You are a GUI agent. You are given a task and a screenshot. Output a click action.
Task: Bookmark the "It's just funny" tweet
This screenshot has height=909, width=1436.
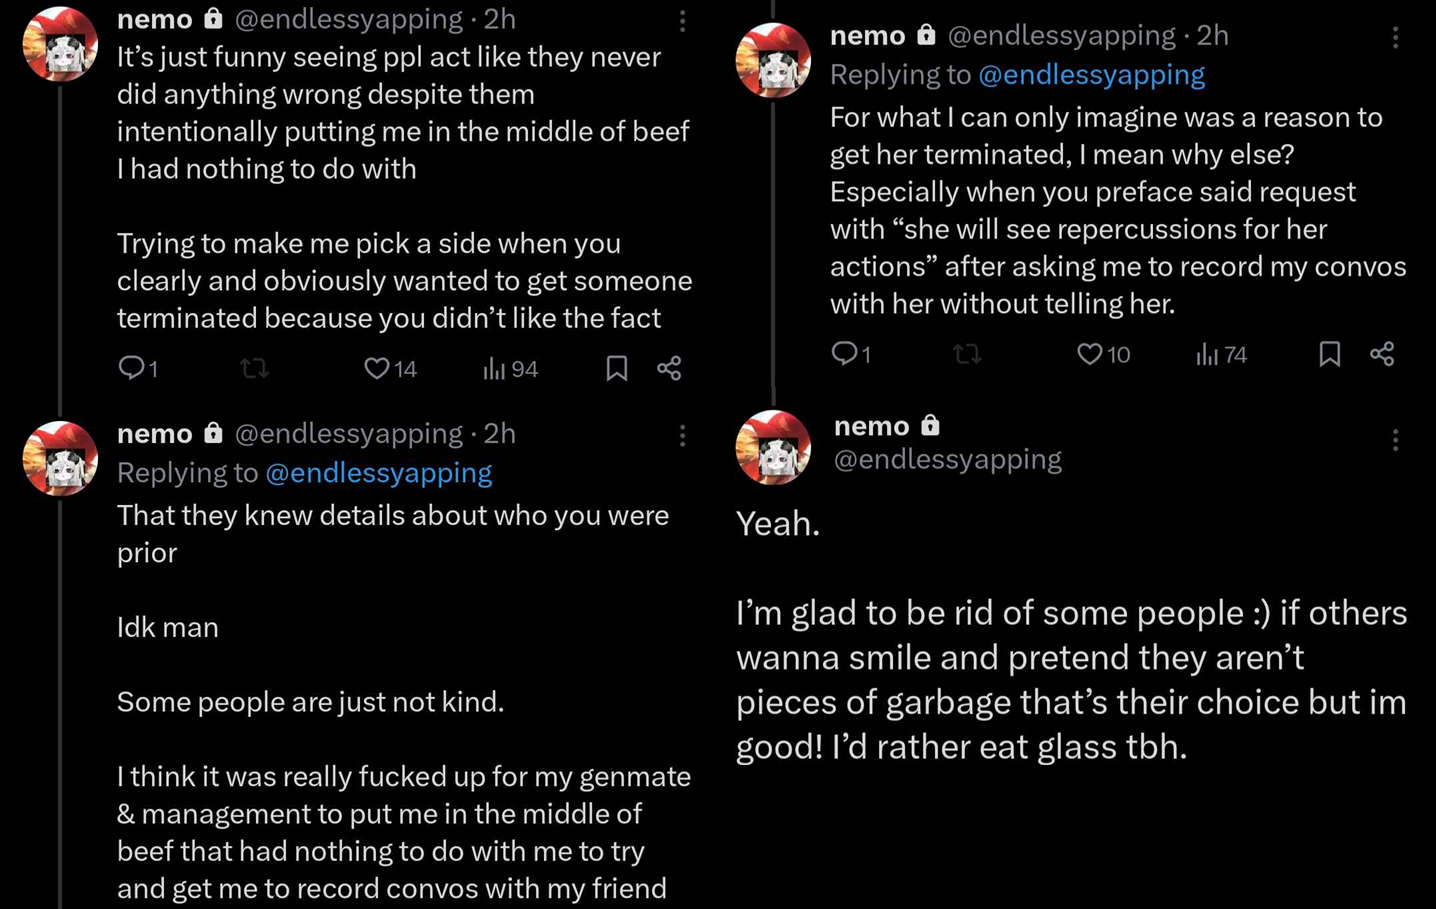coord(617,369)
